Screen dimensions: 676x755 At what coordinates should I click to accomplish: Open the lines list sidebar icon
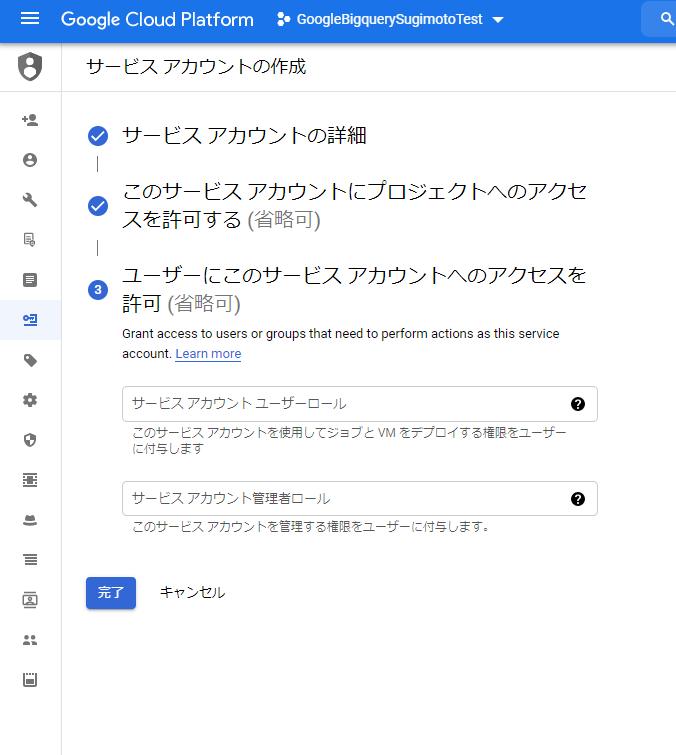[x=30, y=560]
